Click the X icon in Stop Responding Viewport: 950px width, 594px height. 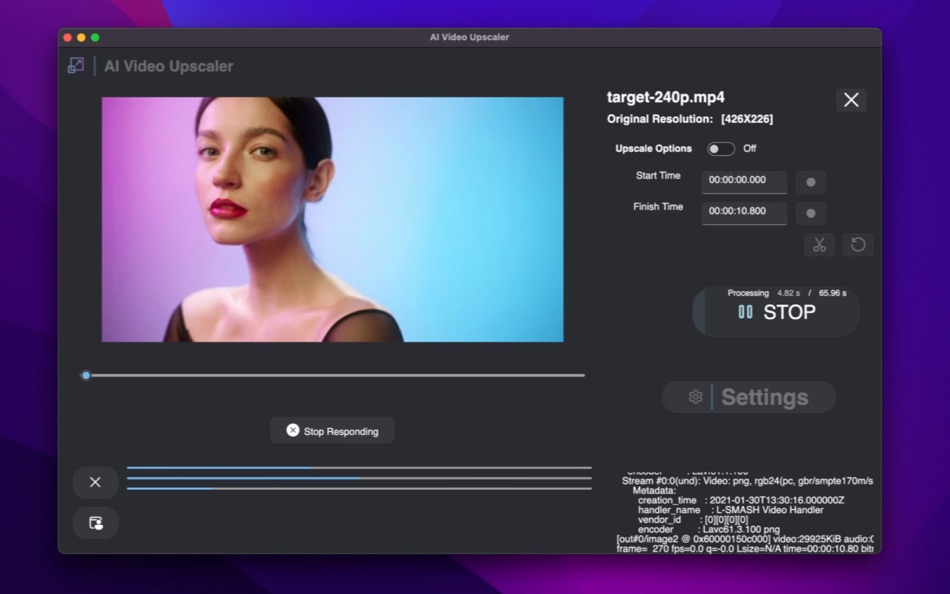(x=291, y=431)
